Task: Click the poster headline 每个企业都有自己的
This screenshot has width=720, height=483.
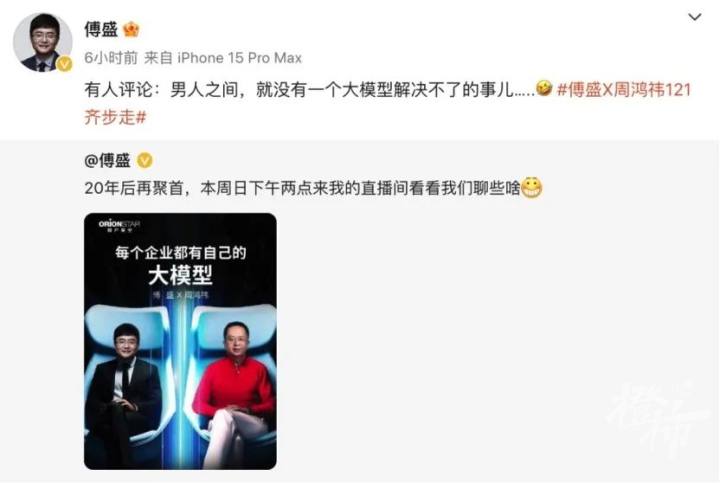Action: pos(180,253)
